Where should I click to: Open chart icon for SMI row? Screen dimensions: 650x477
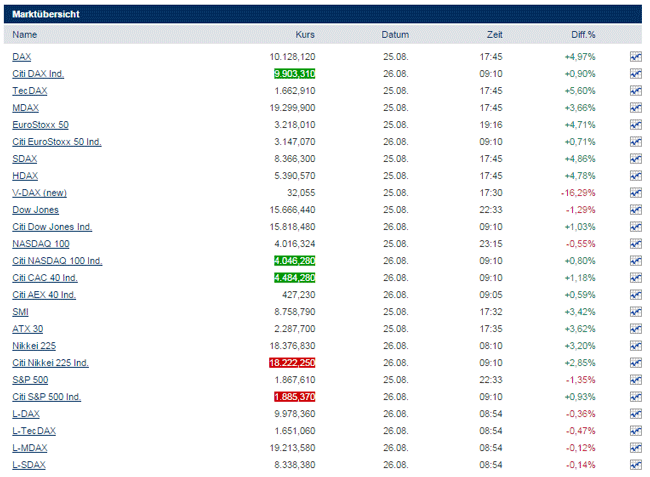tap(635, 312)
